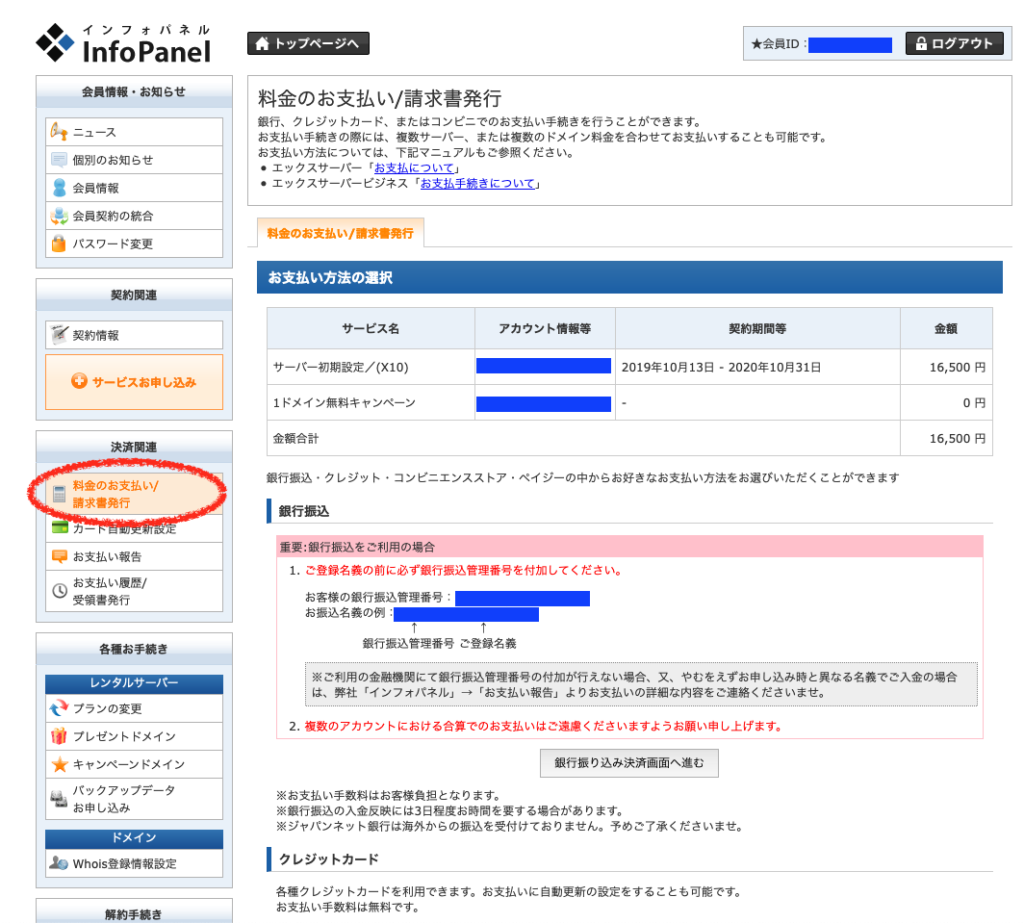
Task: Open プランの変更 menu item
Action: pyautogui.click(x=134, y=708)
